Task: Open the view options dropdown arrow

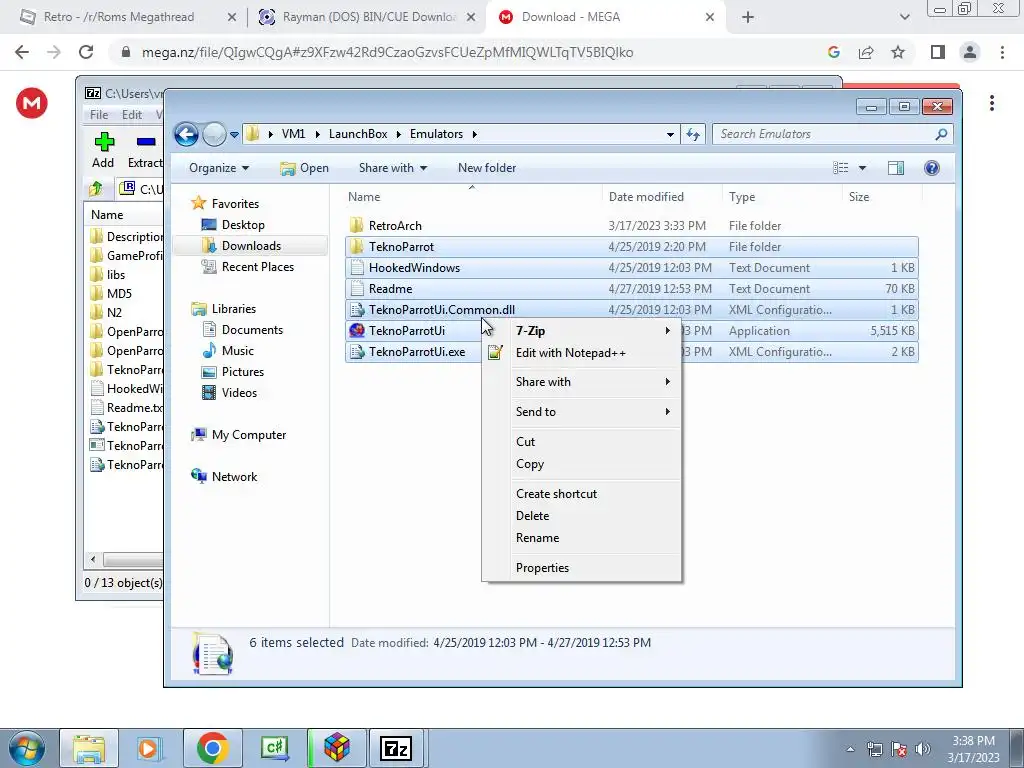Action: click(x=862, y=168)
